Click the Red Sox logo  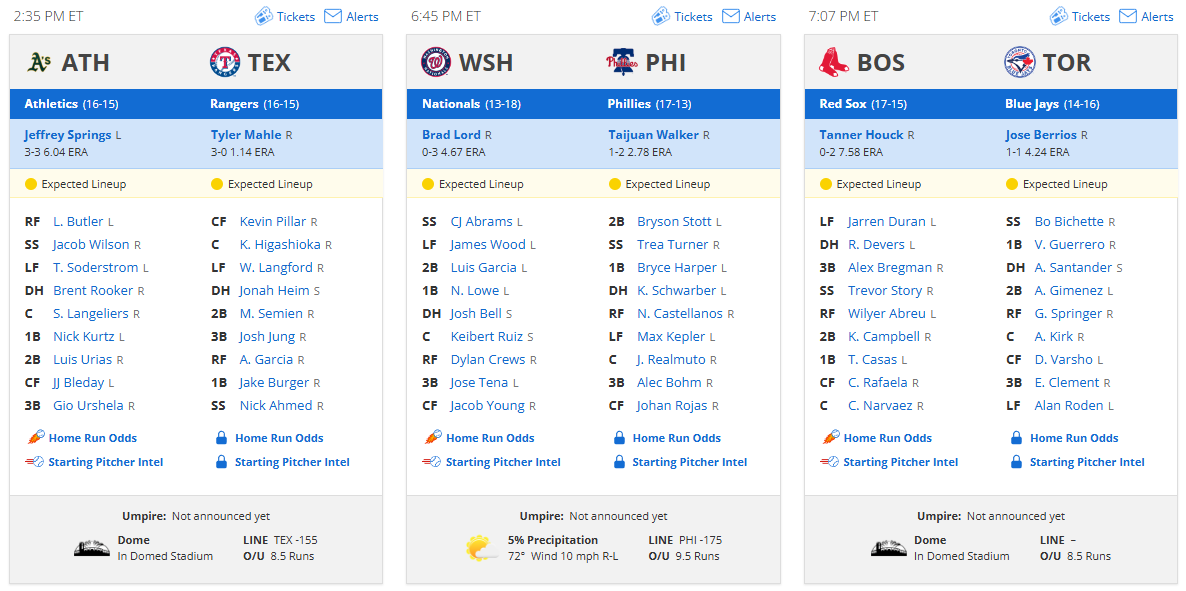pos(834,63)
